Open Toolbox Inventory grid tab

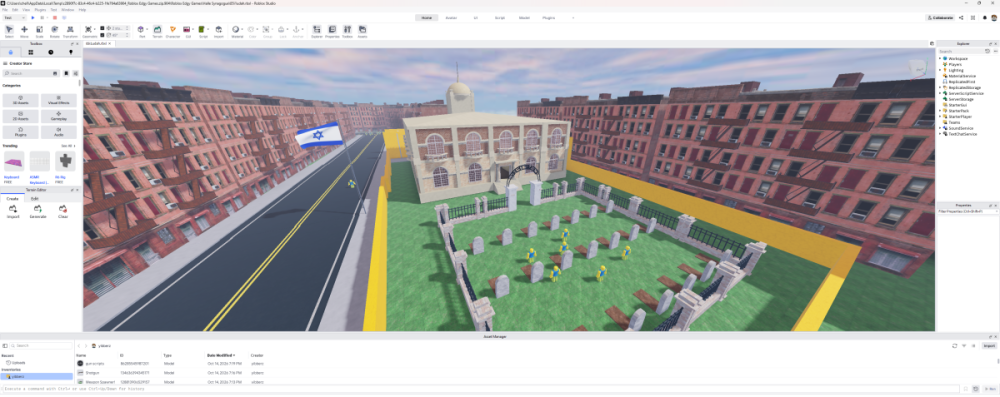(31, 52)
